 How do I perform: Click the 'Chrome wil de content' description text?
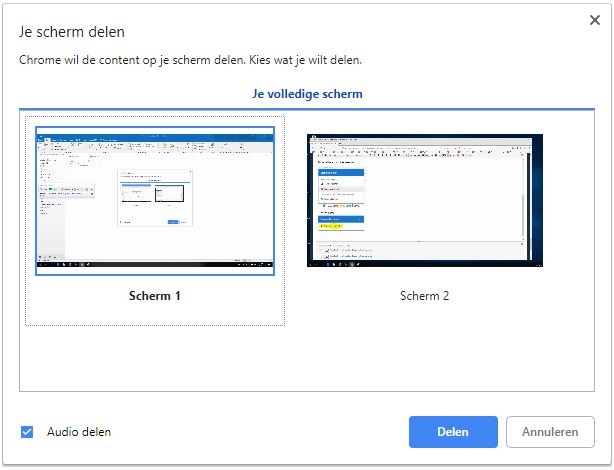(190, 60)
